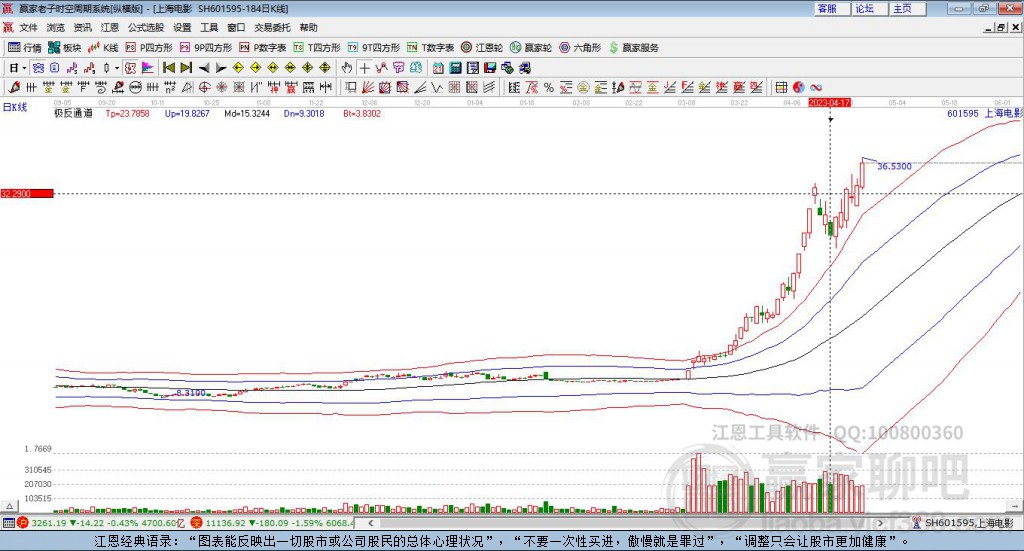Click the 极反通道 indicator name
This screenshot has height=551, width=1024.
point(73,114)
